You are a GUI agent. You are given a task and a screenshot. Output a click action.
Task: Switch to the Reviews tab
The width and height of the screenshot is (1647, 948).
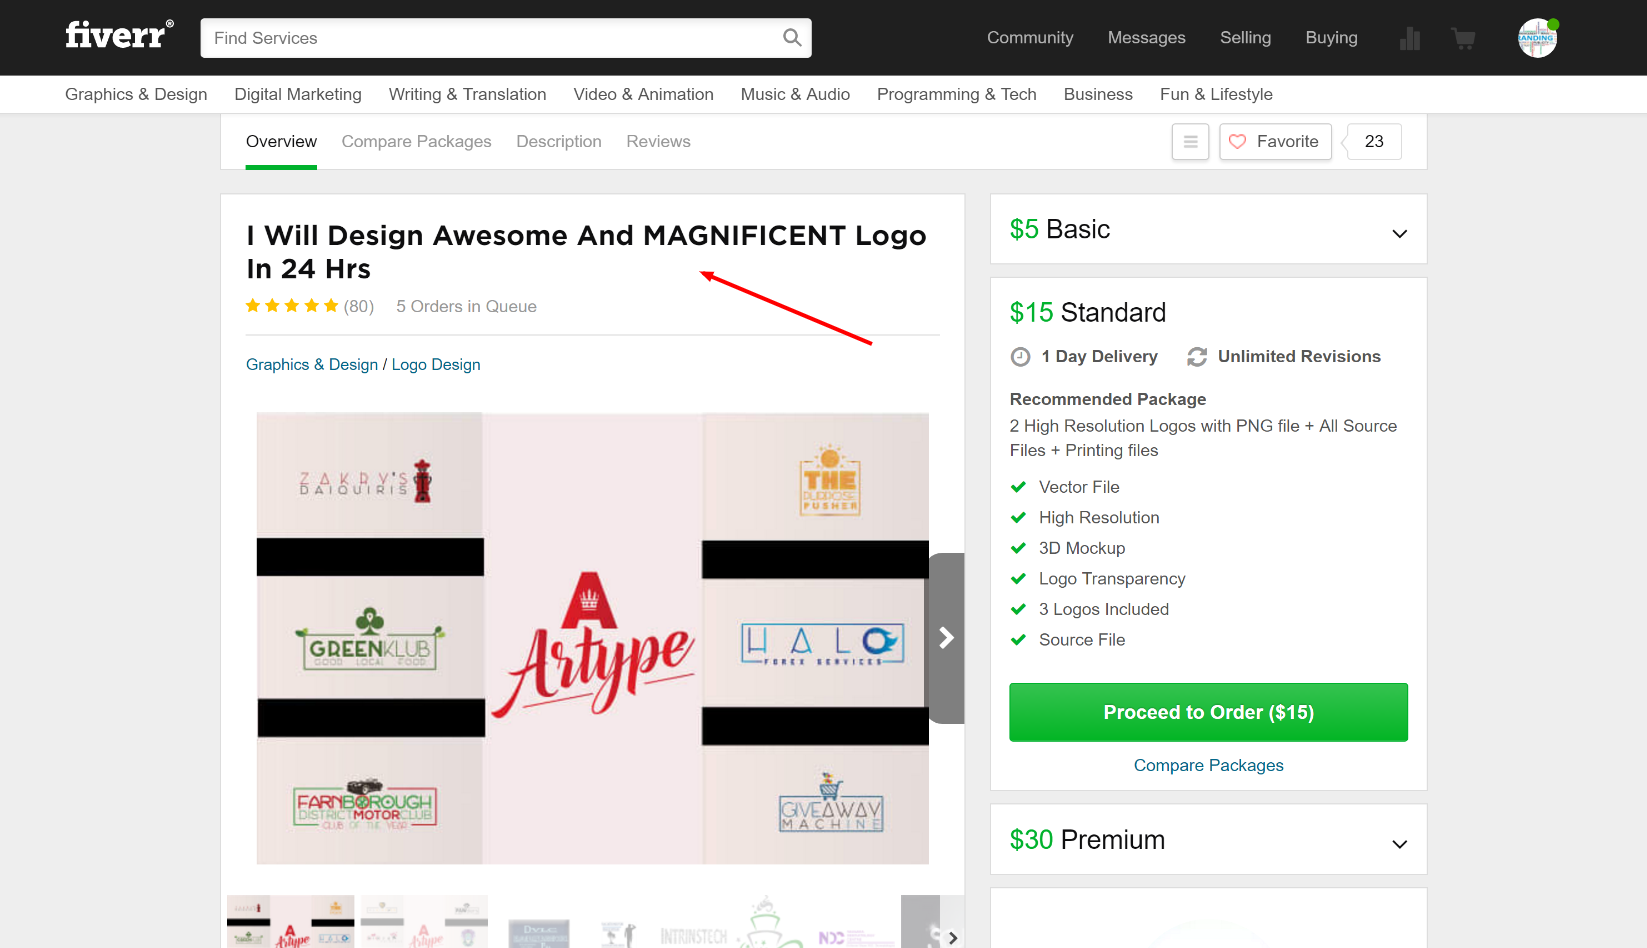[658, 142]
